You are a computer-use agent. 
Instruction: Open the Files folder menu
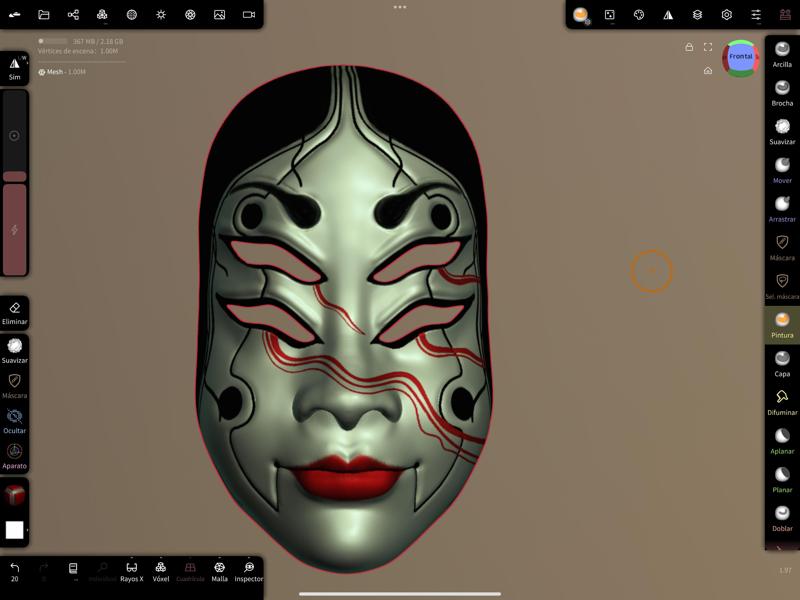click(x=44, y=15)
